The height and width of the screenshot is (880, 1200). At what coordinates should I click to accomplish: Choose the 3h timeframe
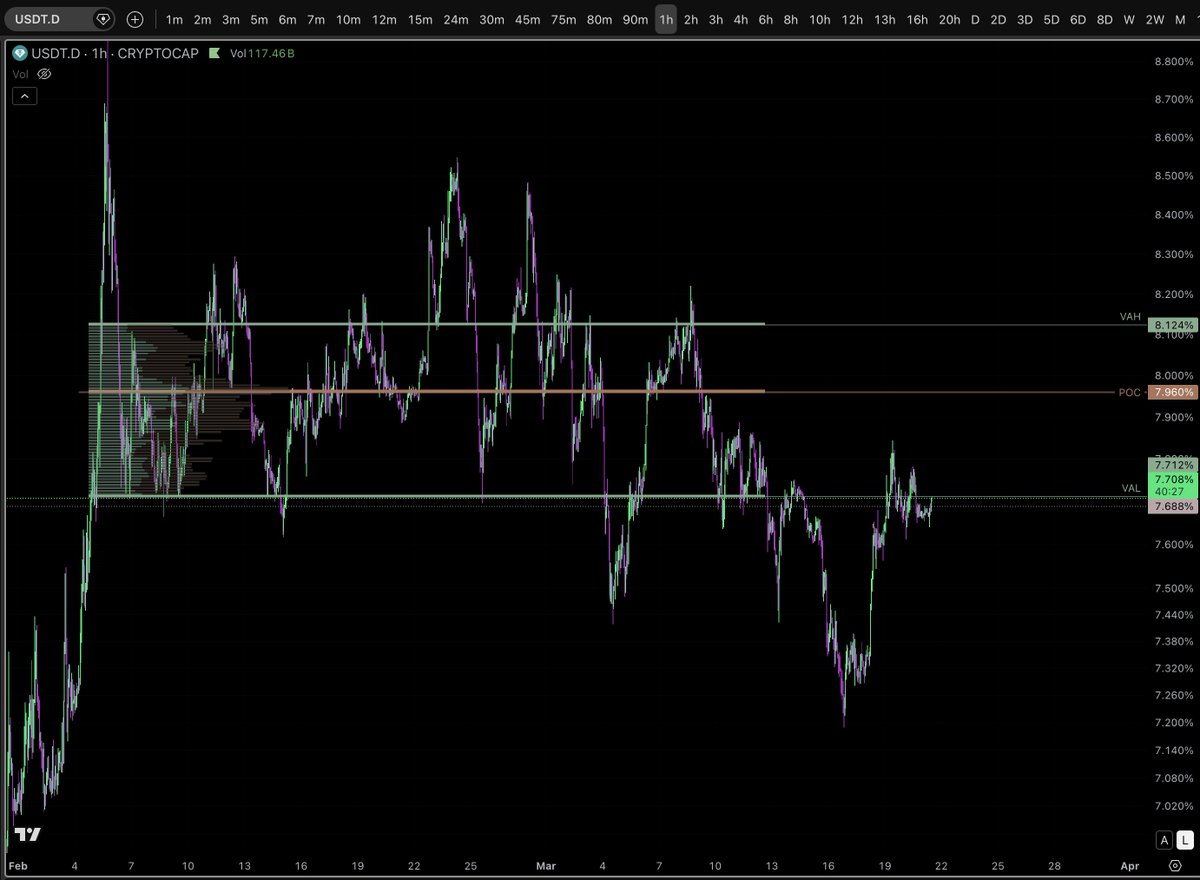(716, 20)
